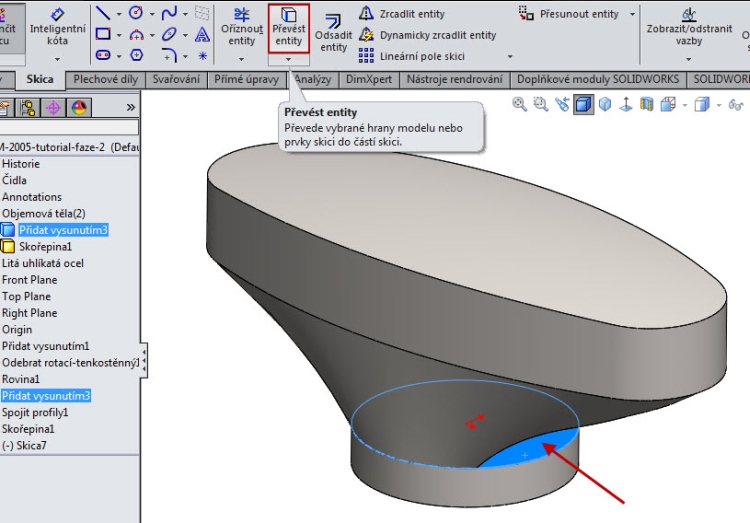Click the Previous View icon
This screenshot has width=750, height=523.
coord(562,104)
